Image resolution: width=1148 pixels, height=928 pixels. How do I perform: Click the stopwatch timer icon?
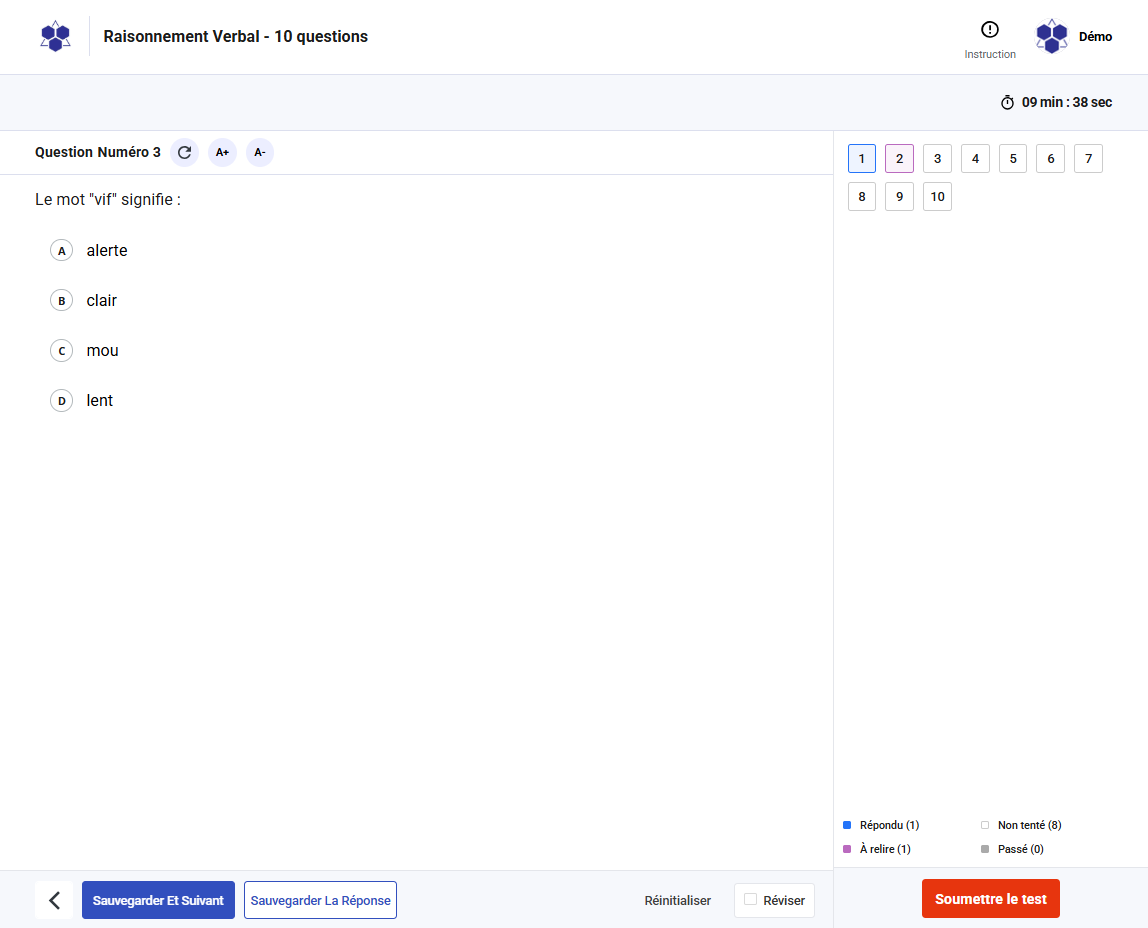(x=1007, y=103)
